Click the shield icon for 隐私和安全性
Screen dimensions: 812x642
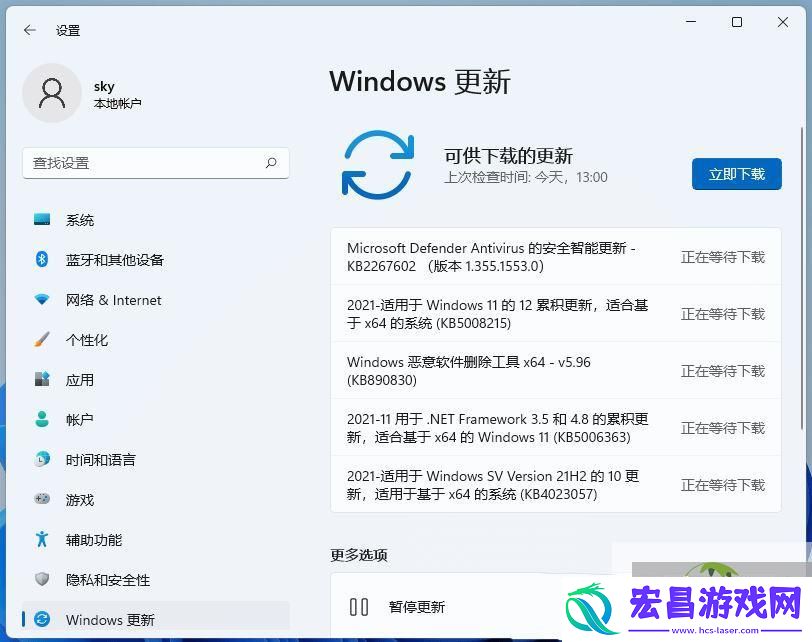pos(42,579)
